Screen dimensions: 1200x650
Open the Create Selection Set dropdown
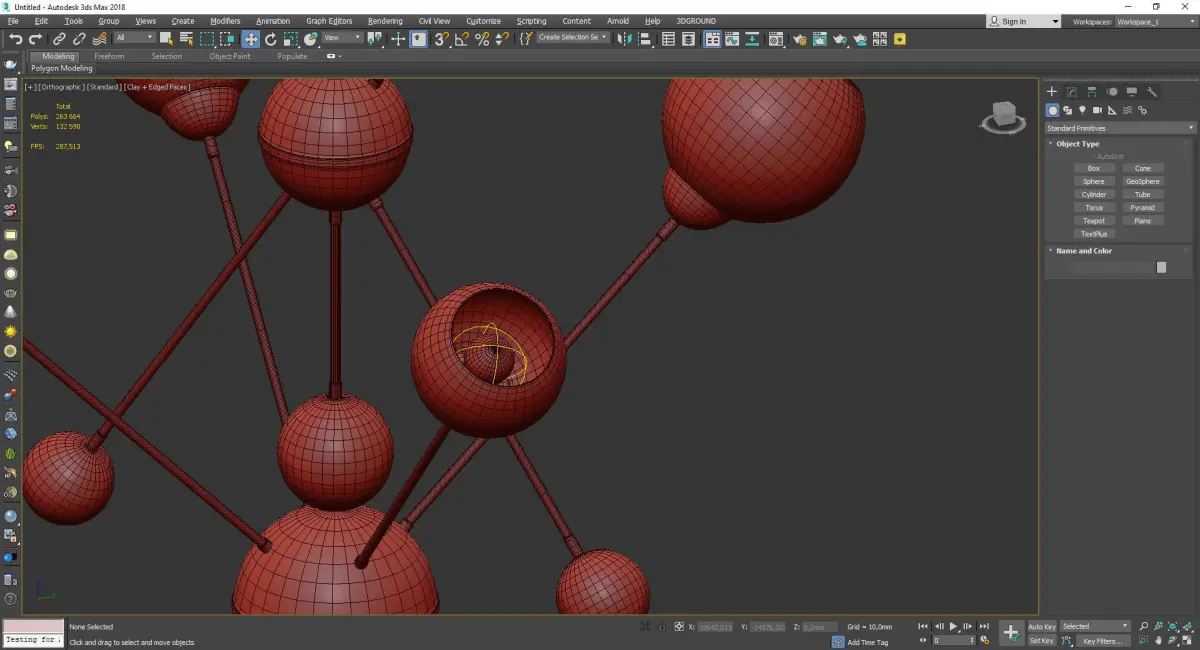pos(573,38)
